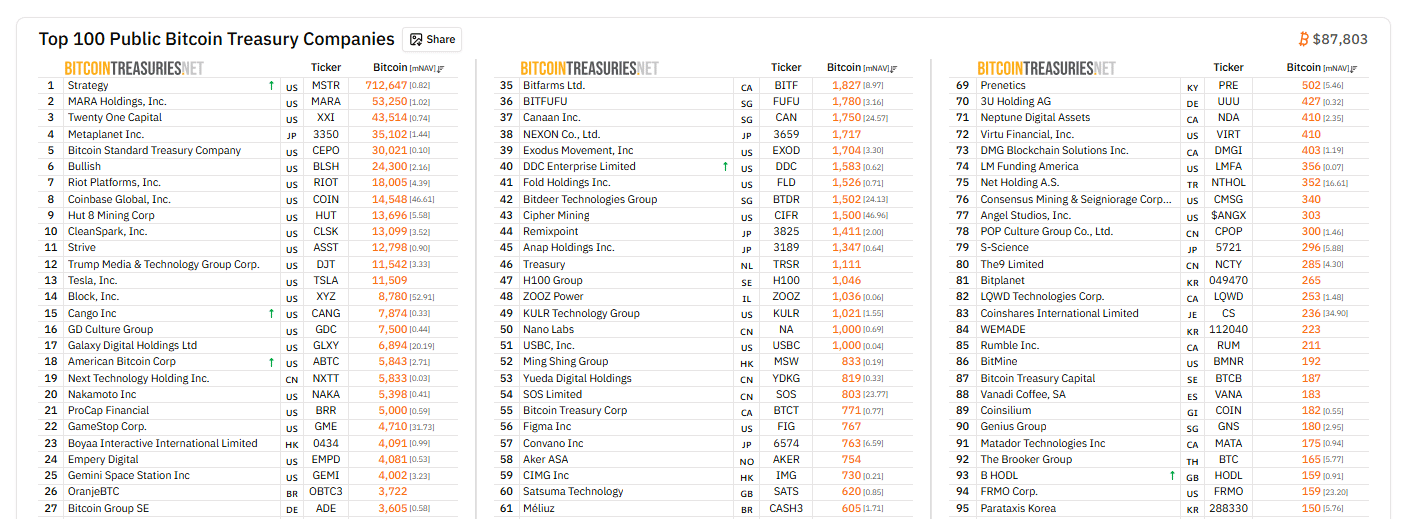This screenshot has height=519, width=1417.
Task: Select the MSTR ticker symbol
Action: click(x=326, y=86)
